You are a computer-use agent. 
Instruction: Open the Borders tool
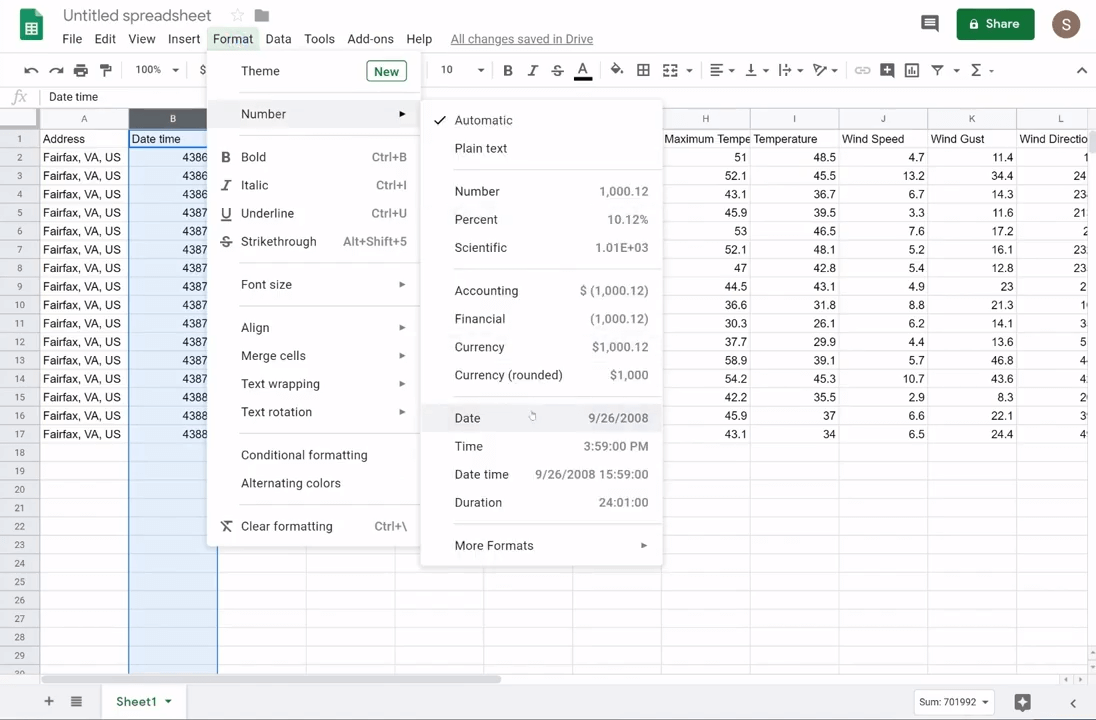643,70
